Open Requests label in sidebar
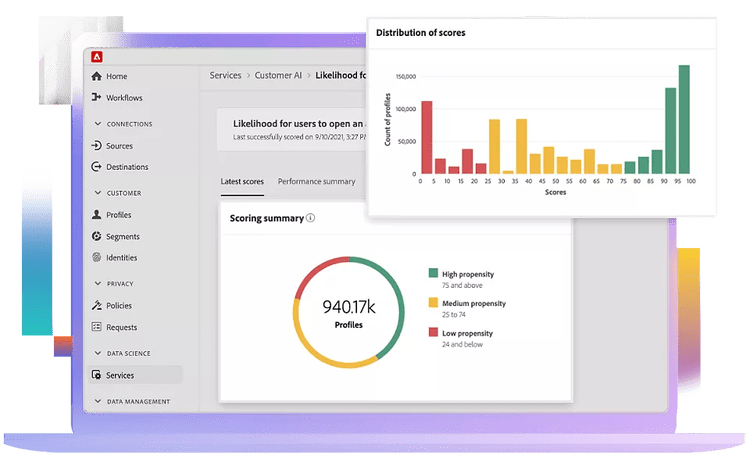The height and width of the screenshot is (470, 750). [x=121, y=328]
